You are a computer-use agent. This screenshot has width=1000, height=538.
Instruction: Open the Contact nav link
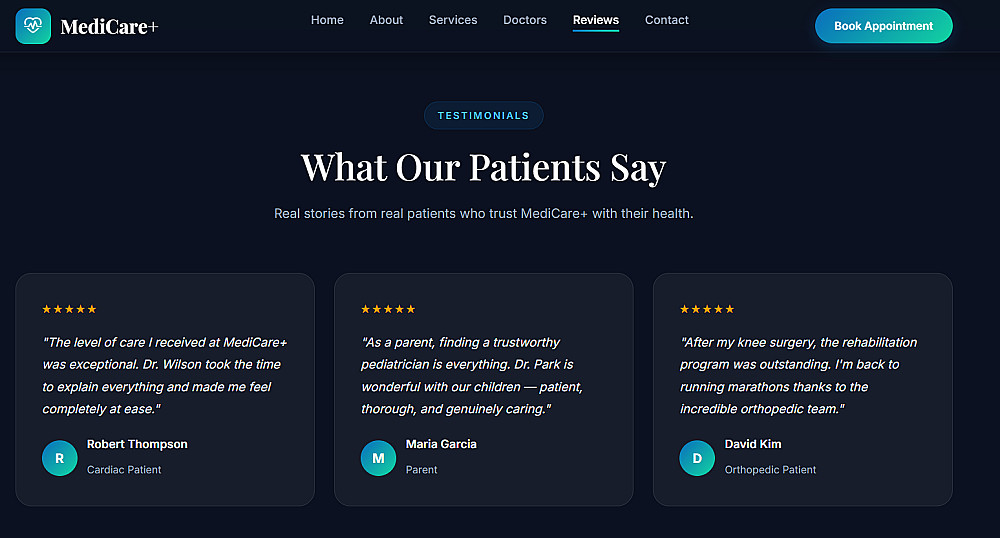[x=667, y=20]
